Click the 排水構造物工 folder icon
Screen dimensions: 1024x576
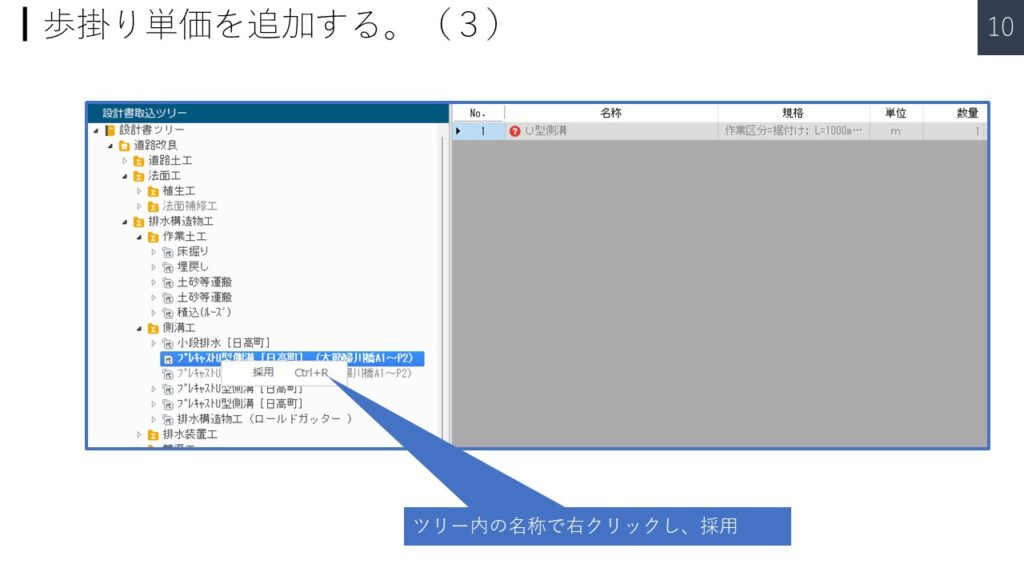coord(138,221)
